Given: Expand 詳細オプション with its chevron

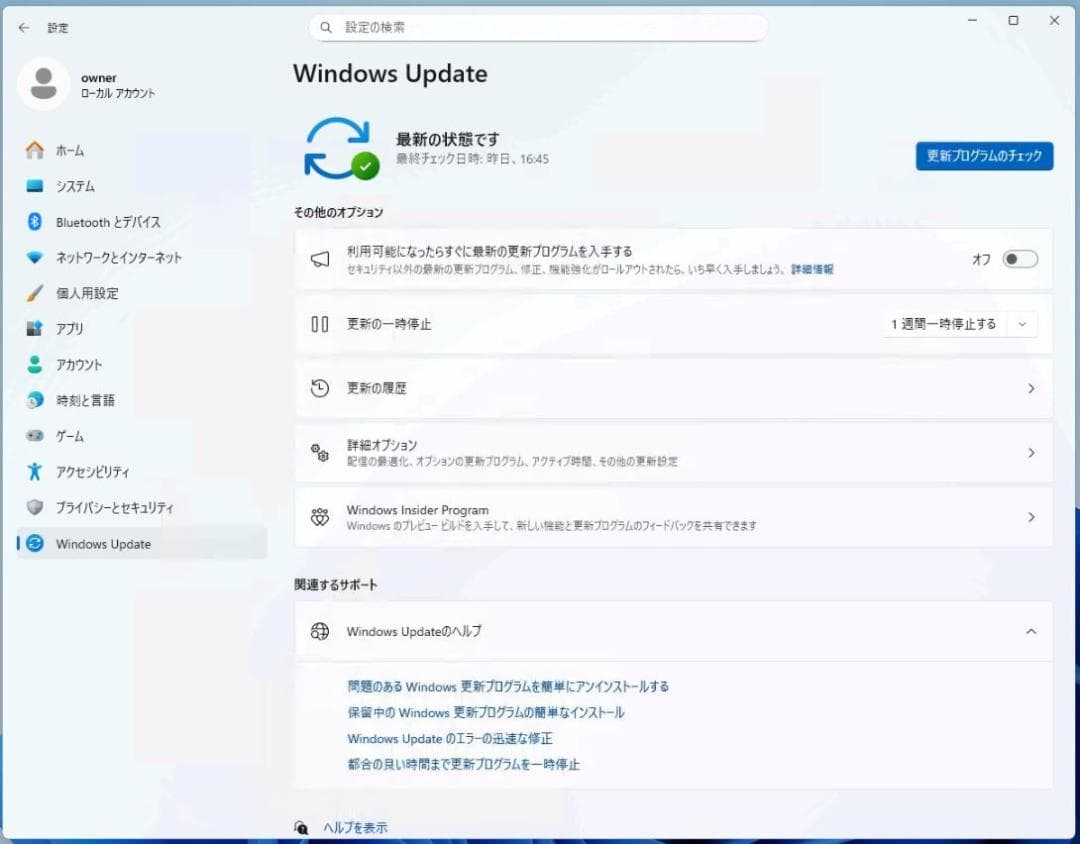Looking at the screenshot, I should click(1031, 453).
